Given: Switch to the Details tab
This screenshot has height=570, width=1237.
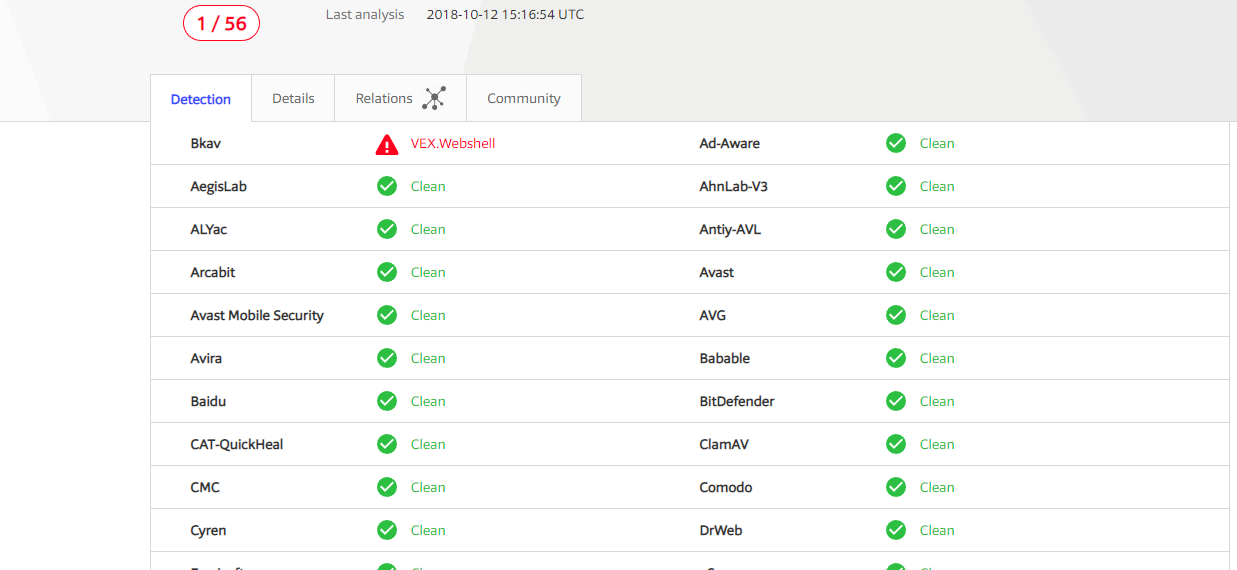Looking at the screenshot, I should [293, 98].
